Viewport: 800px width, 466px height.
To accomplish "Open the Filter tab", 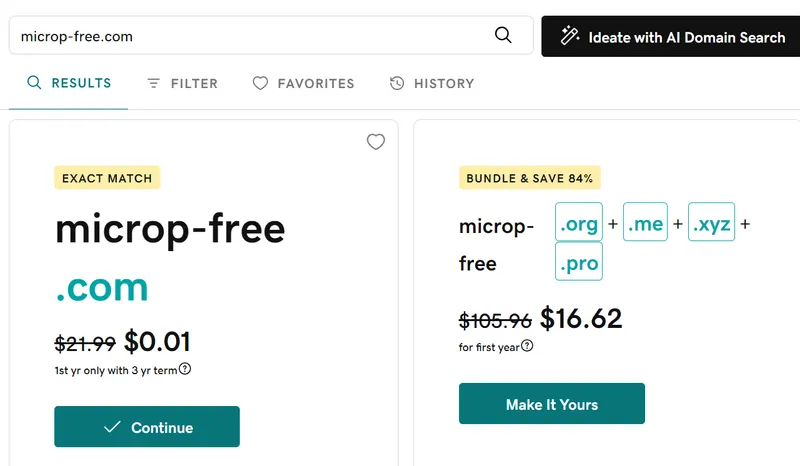I will click(x=182, y=83).
